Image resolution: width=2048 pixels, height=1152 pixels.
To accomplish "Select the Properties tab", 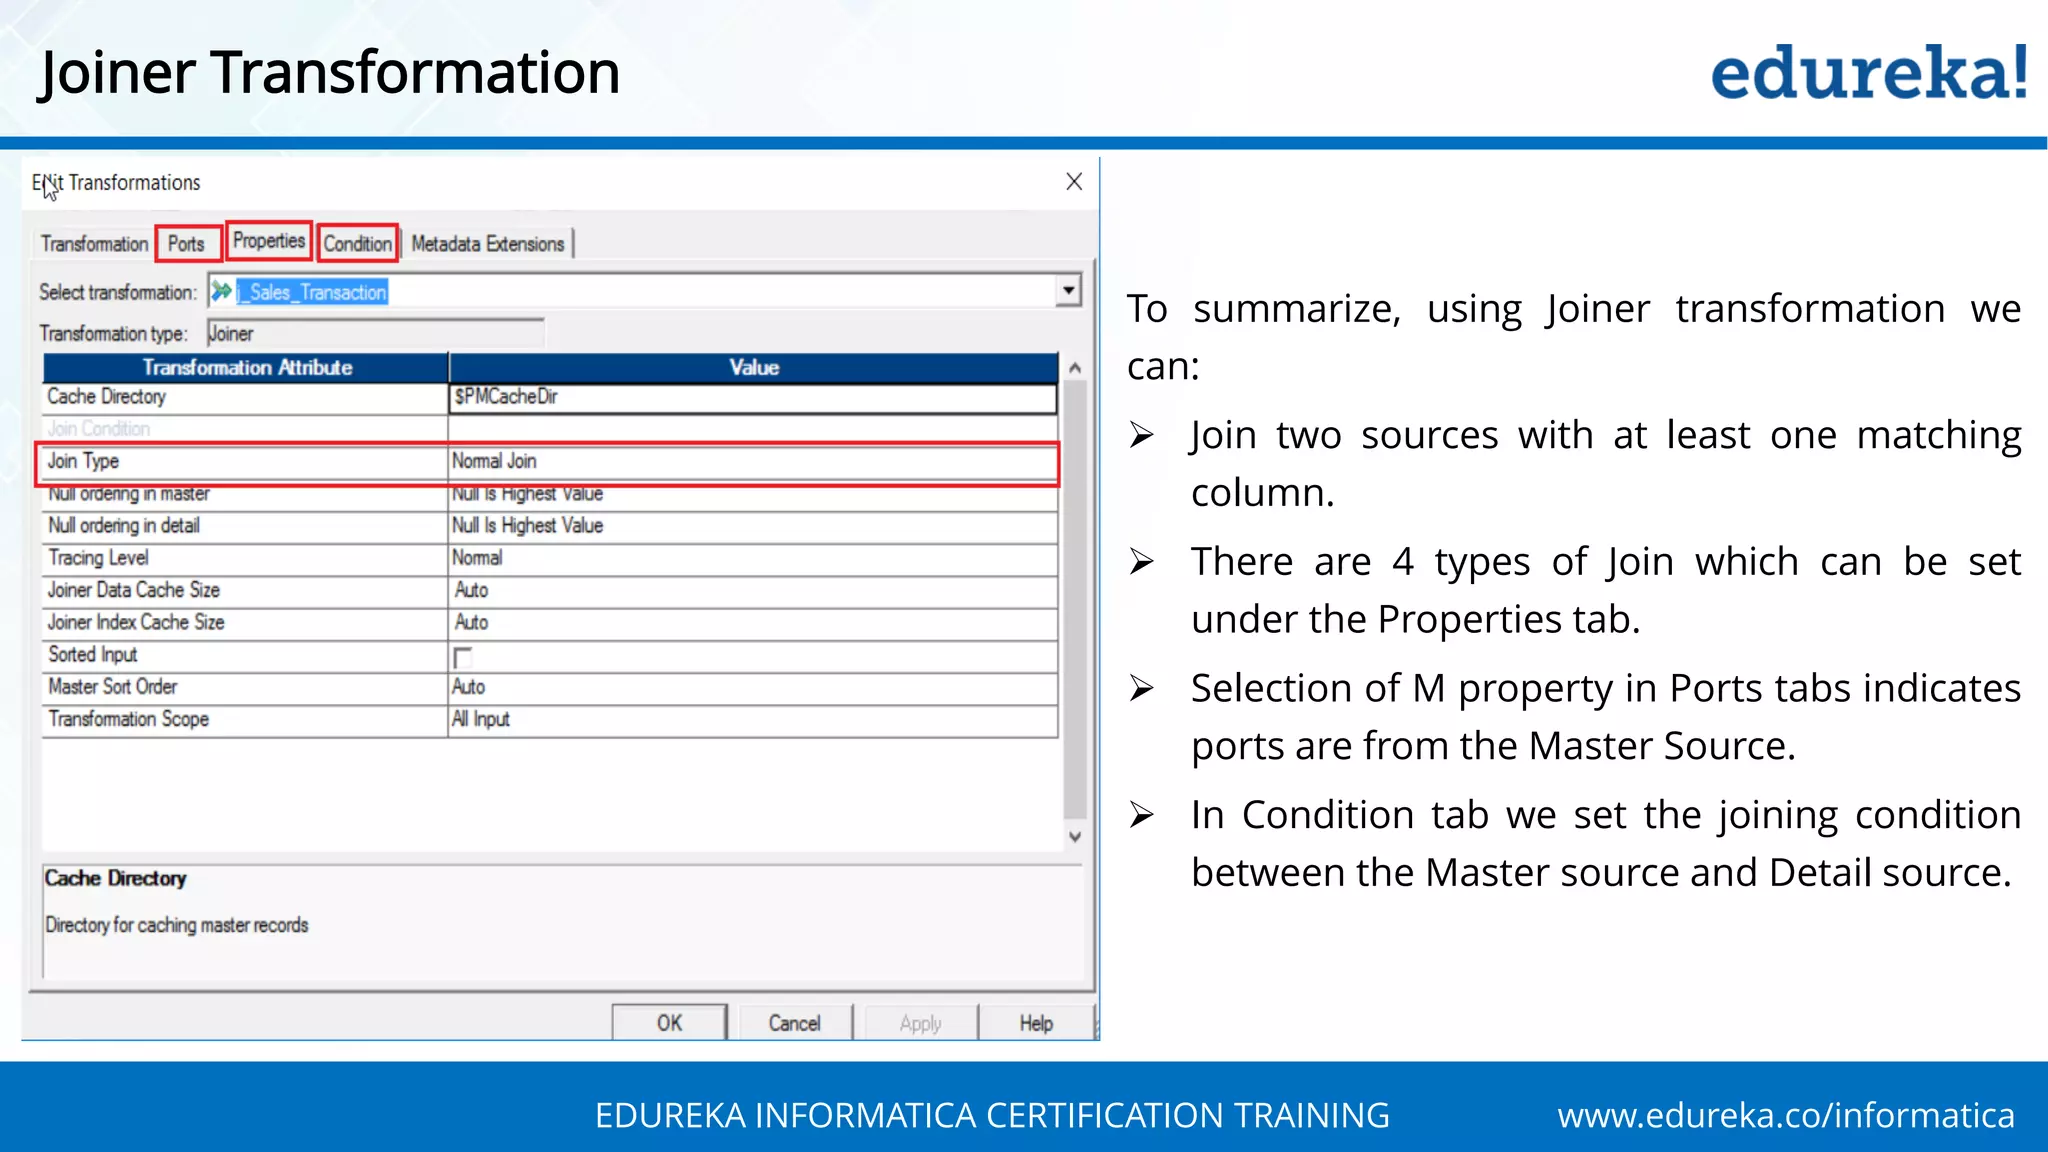I will click(x=269, y=241).
